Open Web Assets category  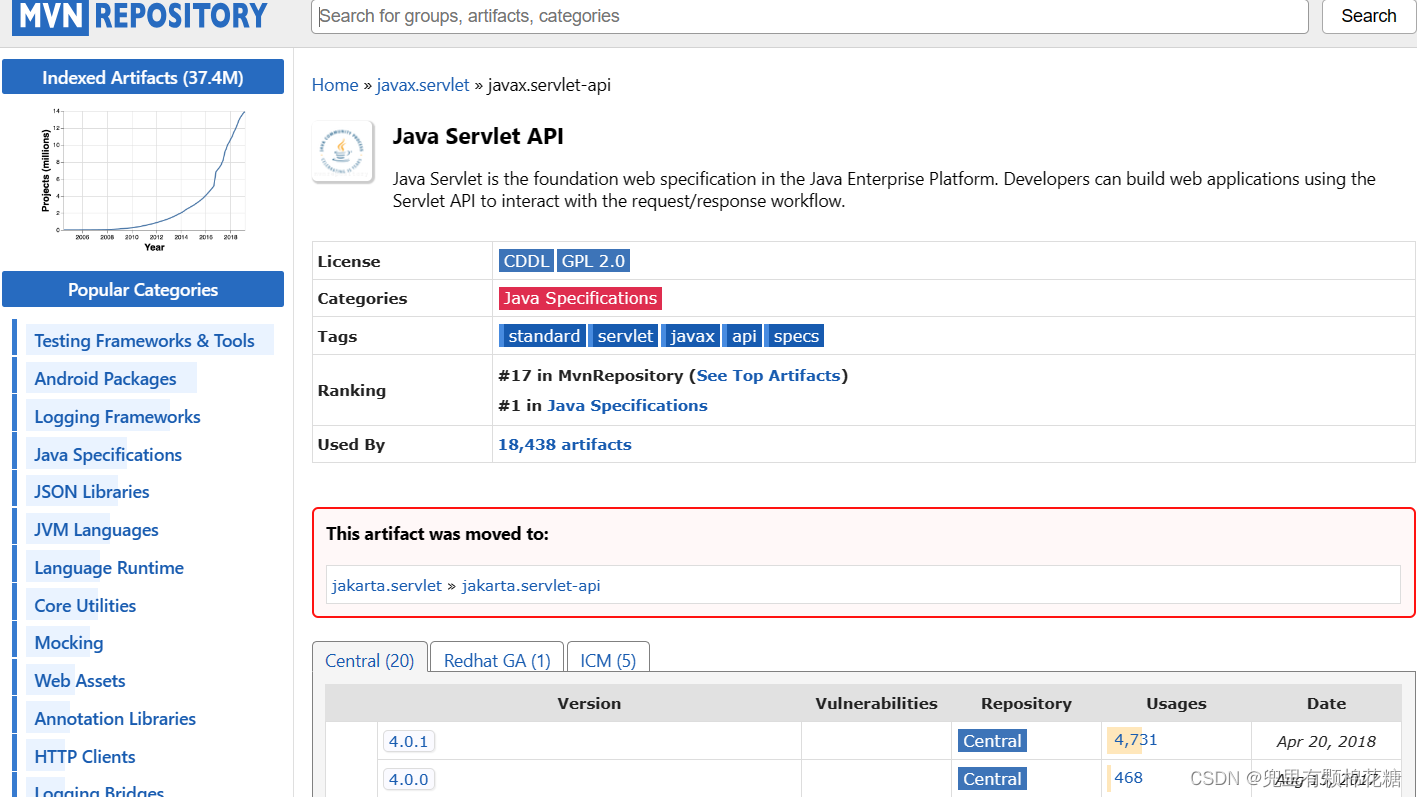[x=80, y=681]
